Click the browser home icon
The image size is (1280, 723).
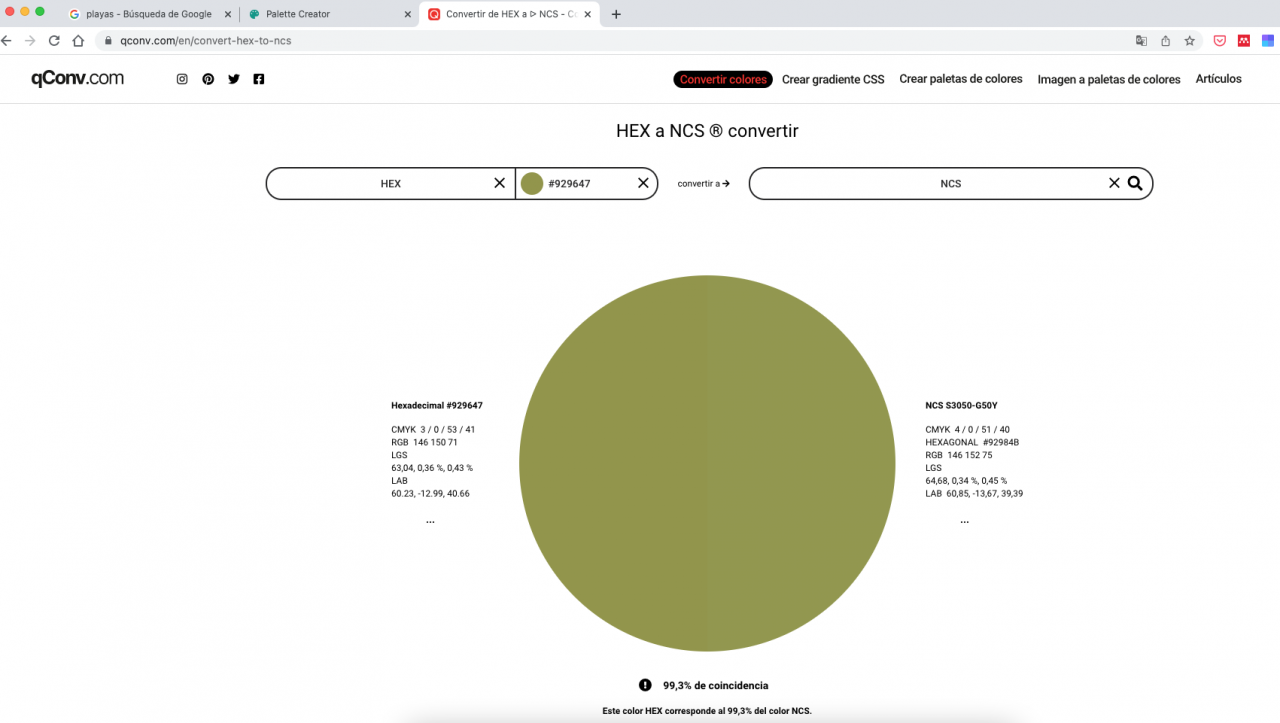coord(78,41)
